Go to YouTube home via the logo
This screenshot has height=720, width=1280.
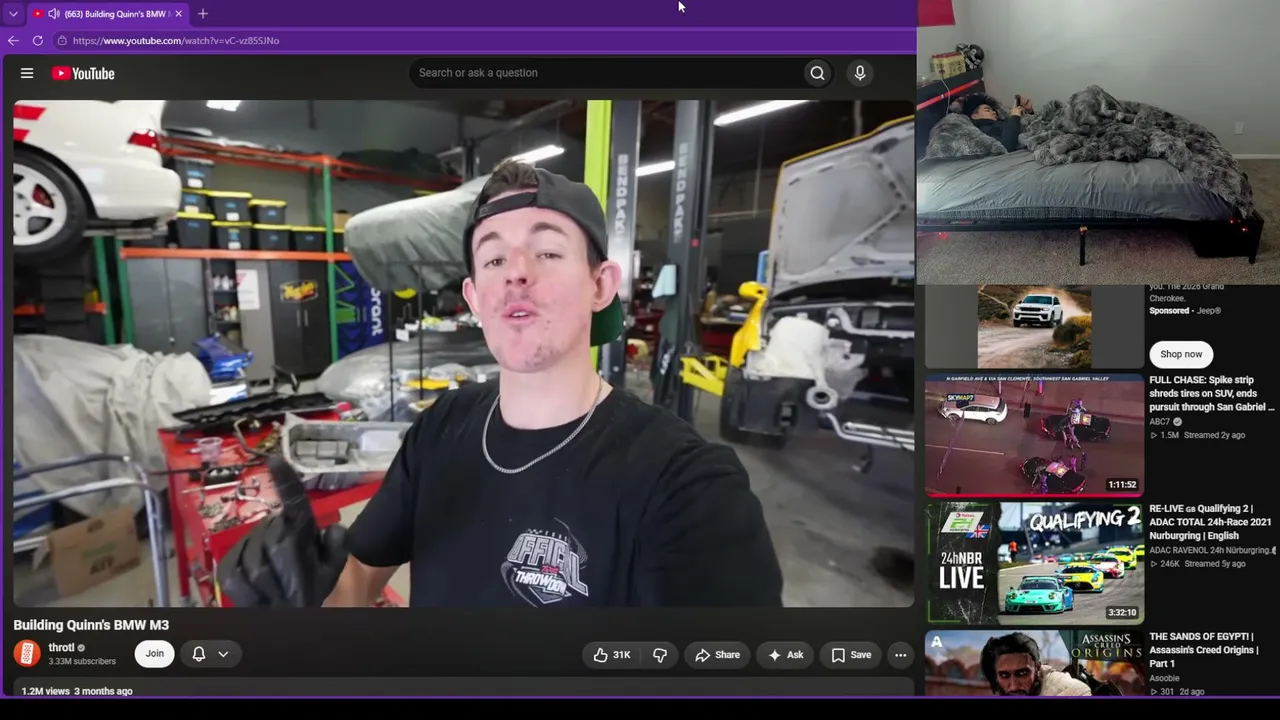point(83,73)
